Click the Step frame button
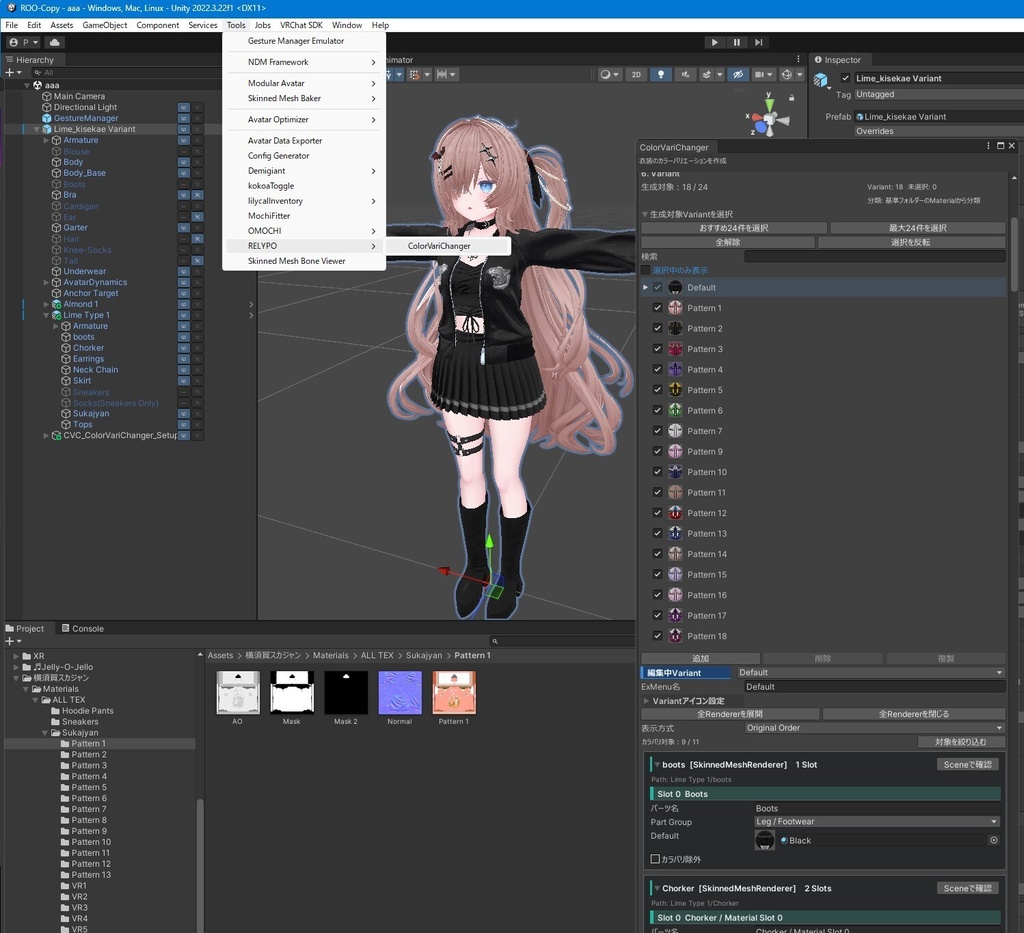 pyautogui.click(x=758, y=42)
